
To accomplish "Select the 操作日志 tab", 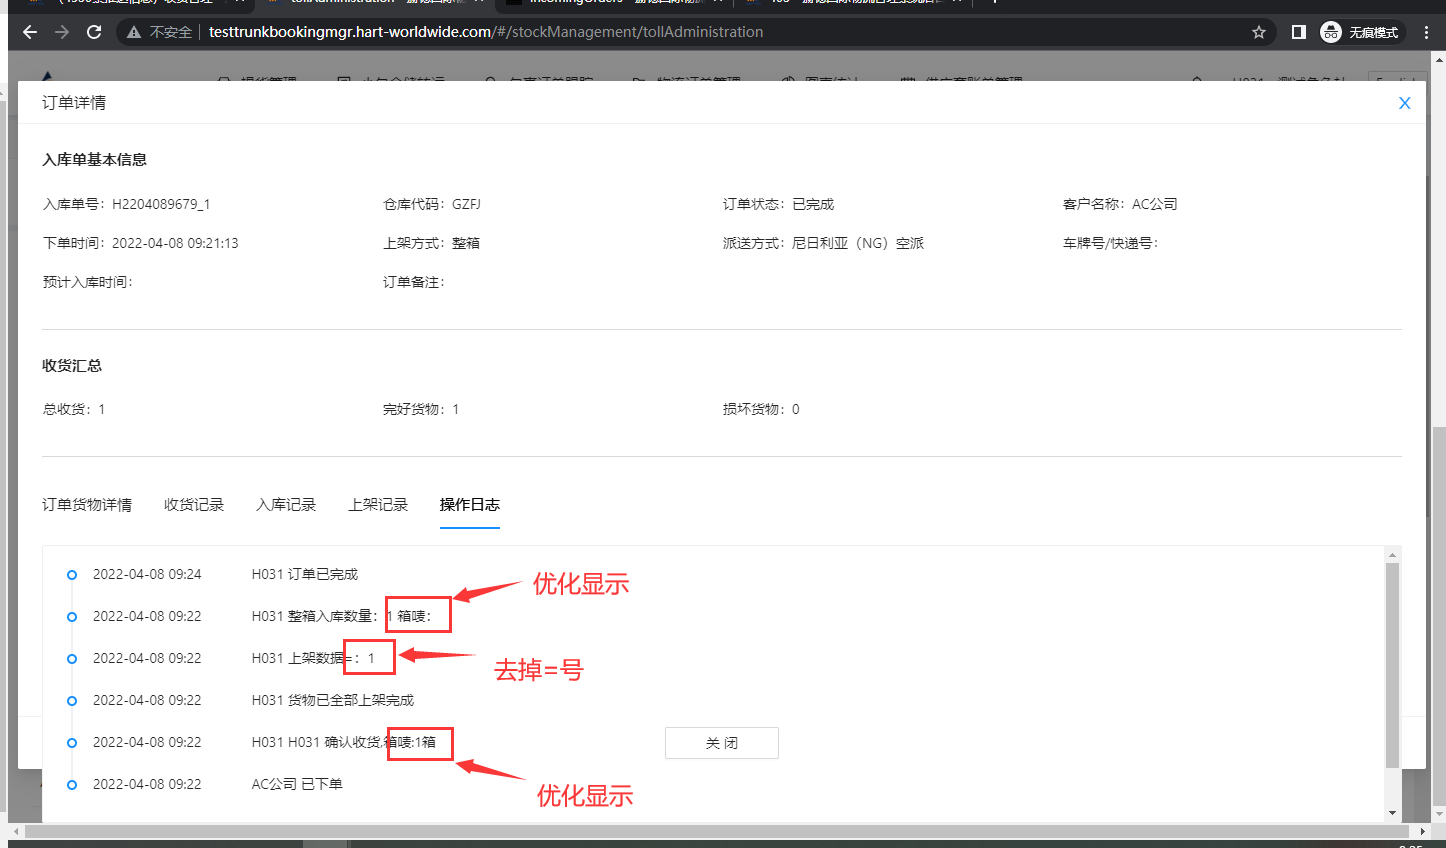I will pyautogui.click(x=470, y=505).
